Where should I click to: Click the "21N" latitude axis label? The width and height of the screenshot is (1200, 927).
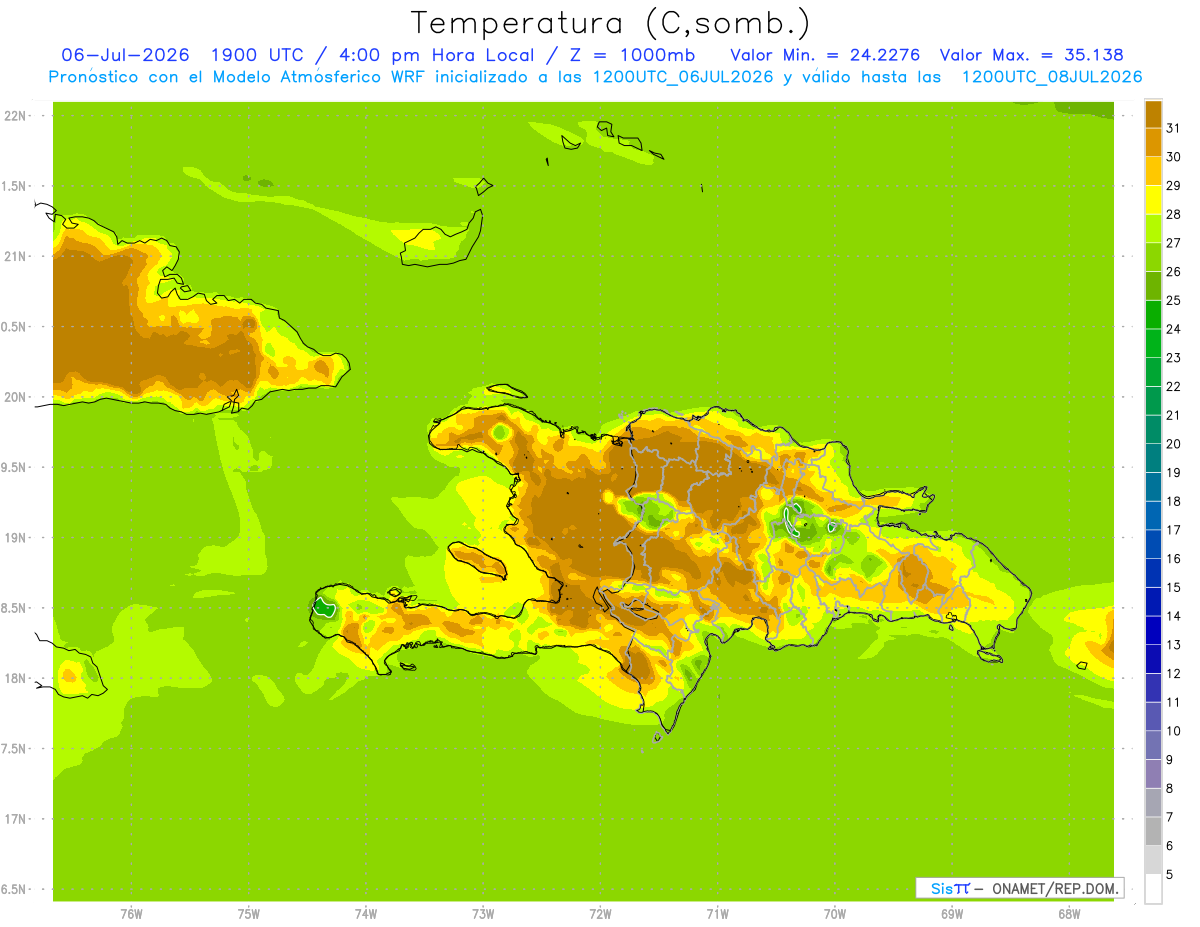(14, 256)
